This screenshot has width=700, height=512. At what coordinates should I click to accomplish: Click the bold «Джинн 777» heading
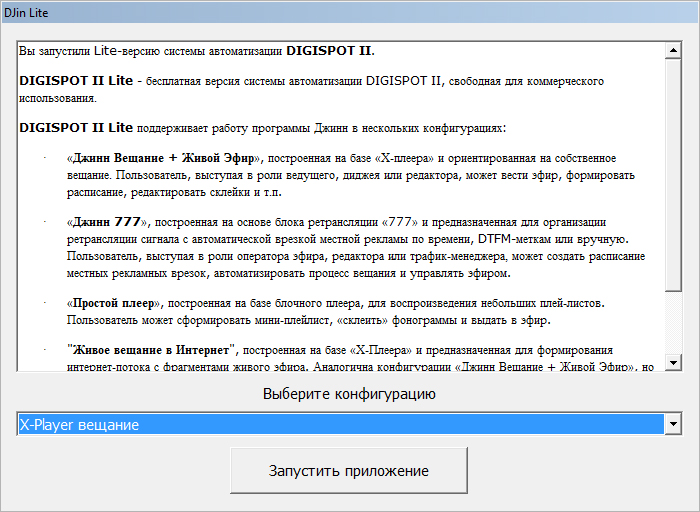107,222
